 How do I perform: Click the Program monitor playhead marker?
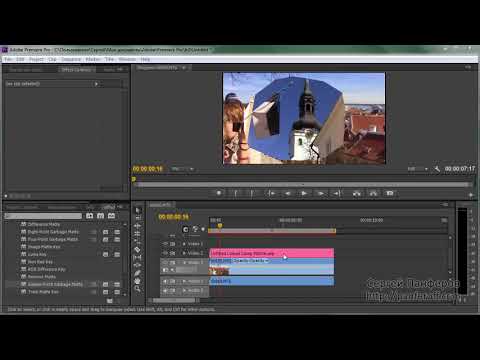(134, 179)
